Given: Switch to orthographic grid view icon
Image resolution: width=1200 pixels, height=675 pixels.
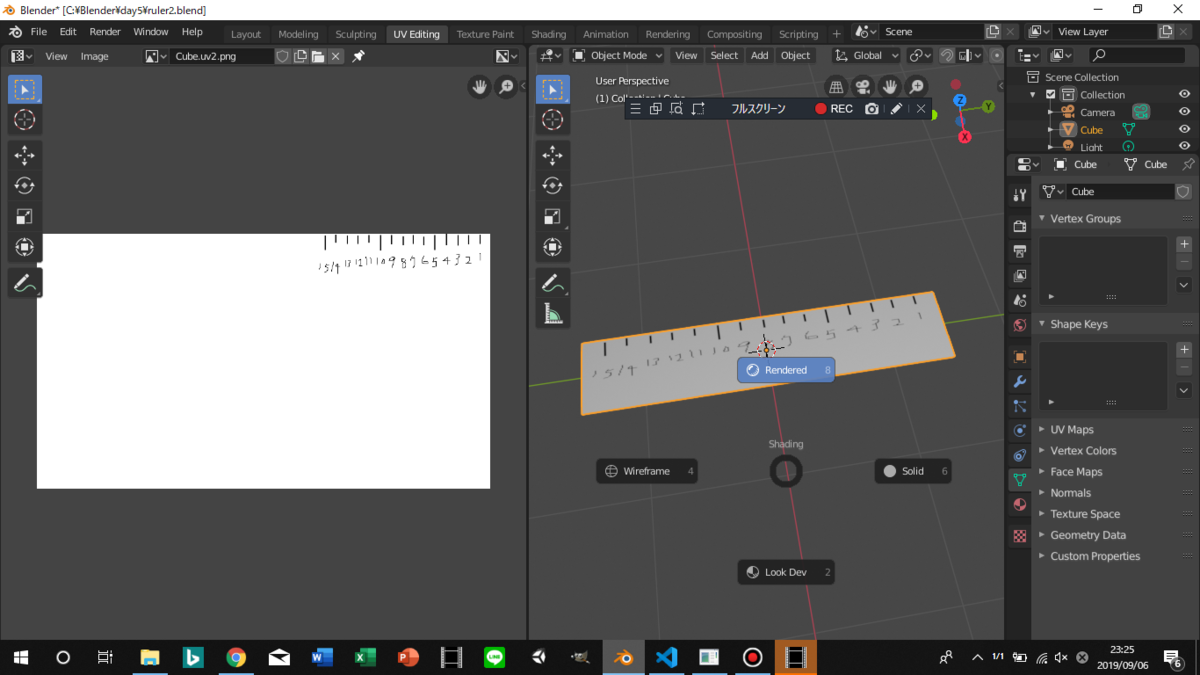Looking at the screenshot, I should pos(836,88).
